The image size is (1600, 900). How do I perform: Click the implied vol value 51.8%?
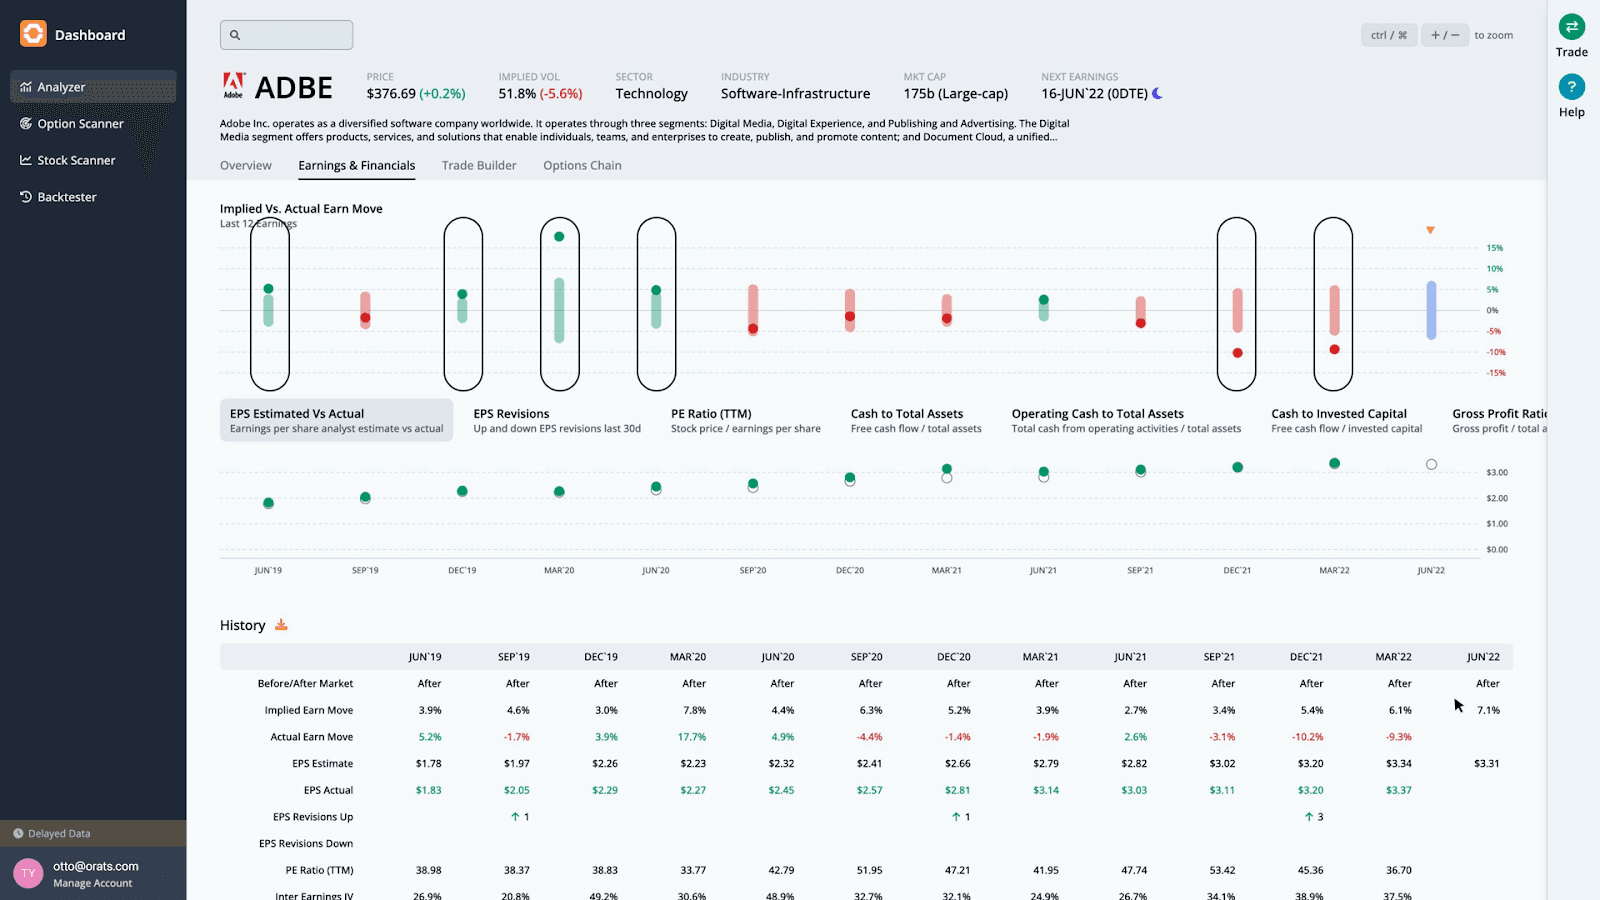(517, 94)
